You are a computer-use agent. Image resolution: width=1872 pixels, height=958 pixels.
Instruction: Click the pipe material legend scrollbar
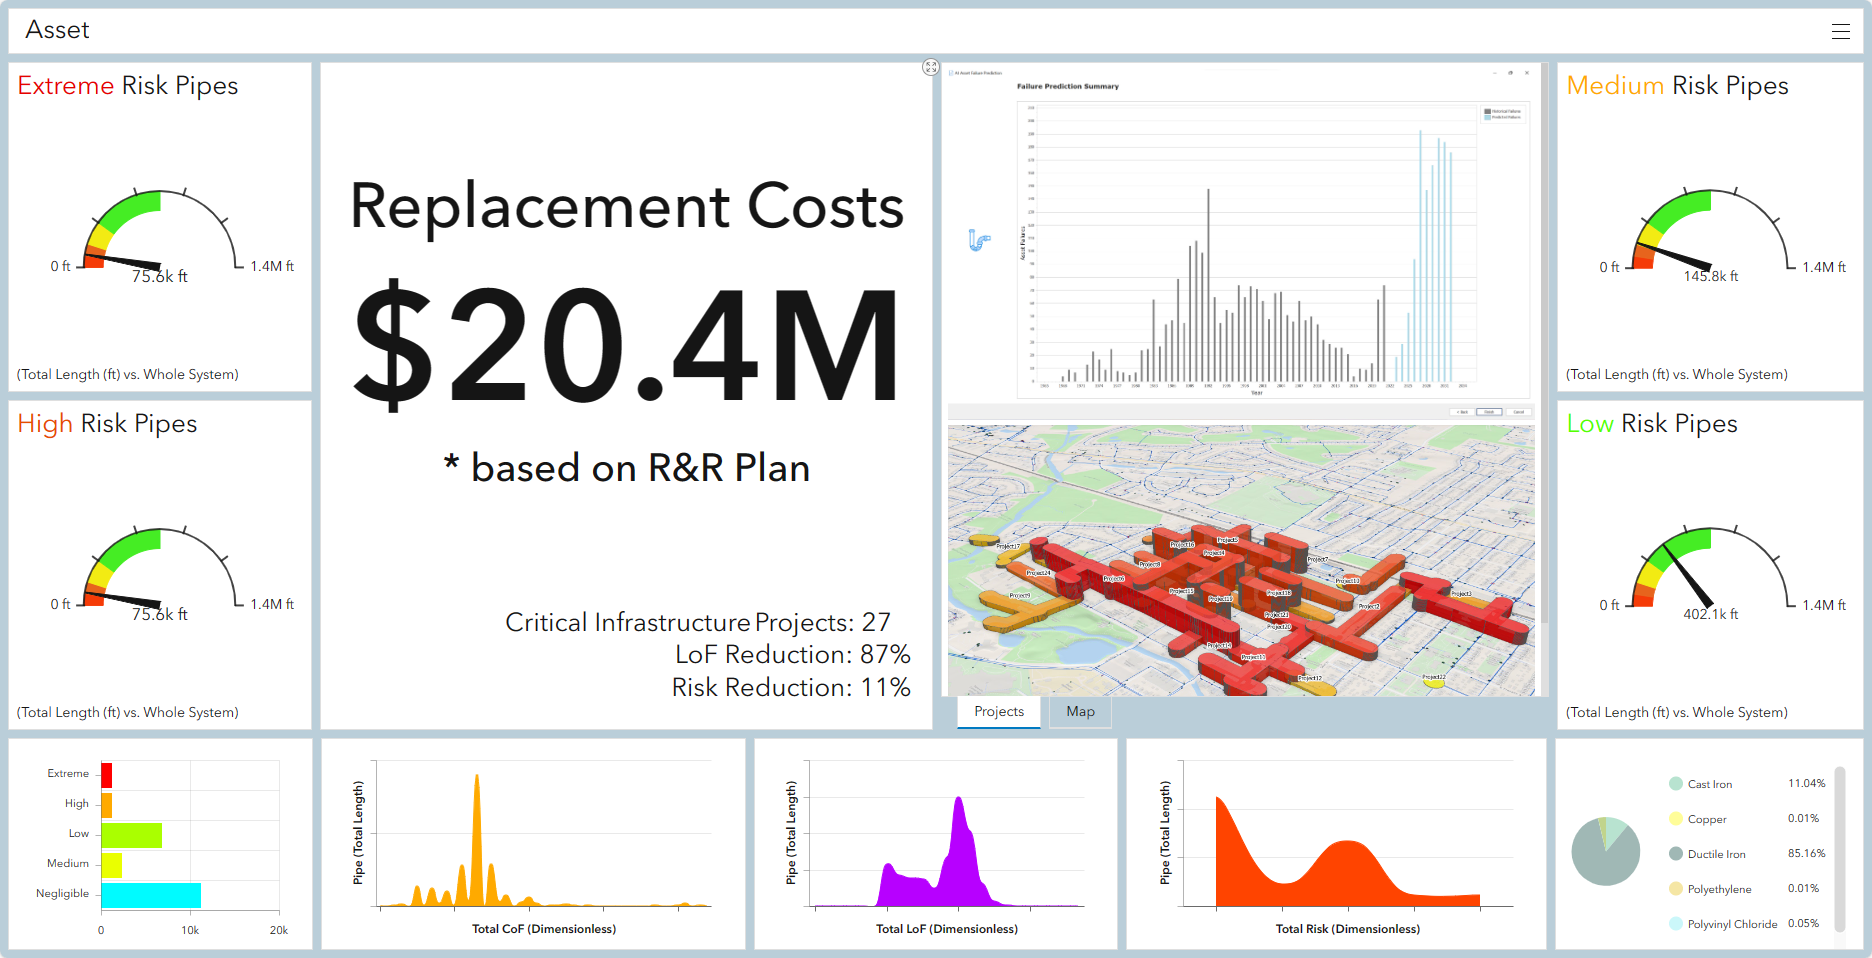point(1839,850)
